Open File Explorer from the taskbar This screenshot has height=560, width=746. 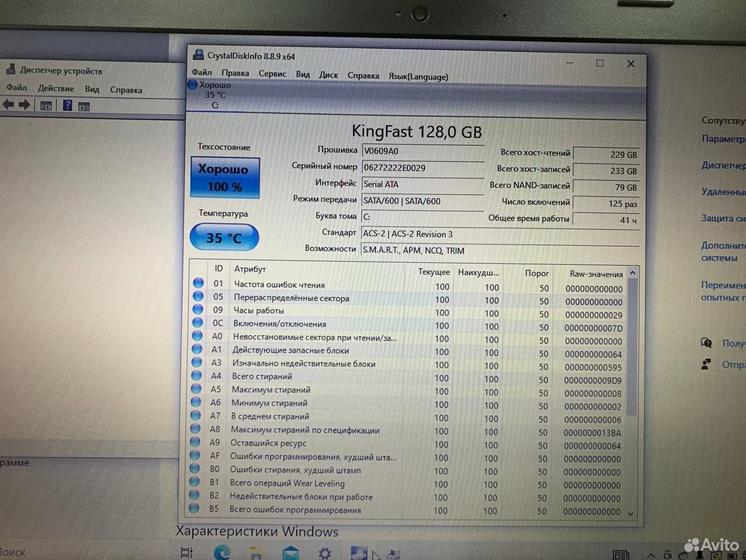point(256,553)
